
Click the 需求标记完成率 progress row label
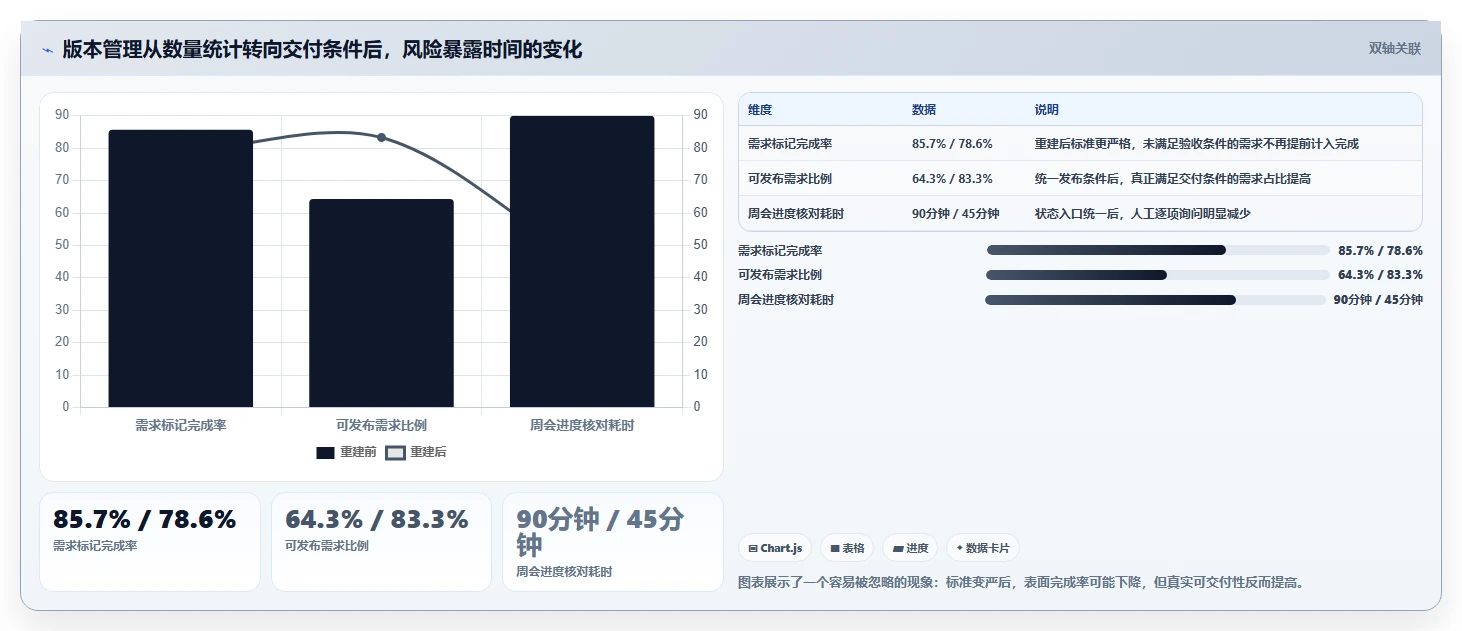pos(780,251)
